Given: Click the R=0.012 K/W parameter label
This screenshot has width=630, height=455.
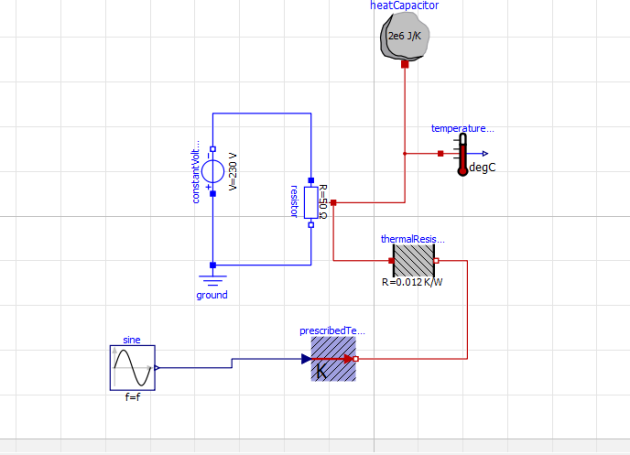Looking at the screenshot, I should click(x=413, y=282).
